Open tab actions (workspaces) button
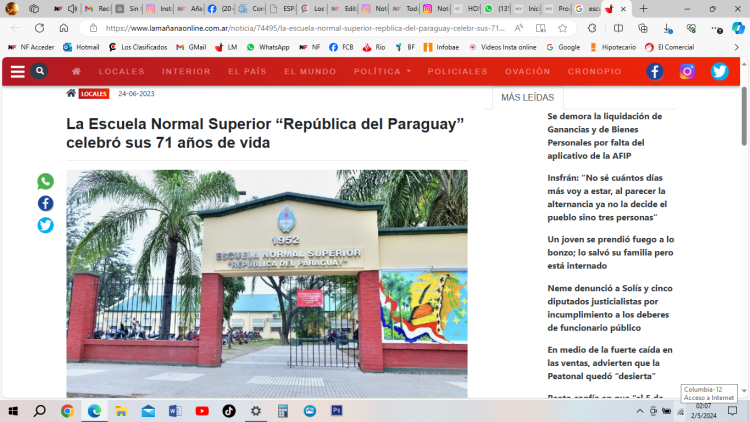This screenshot has width=750, height=422. click(34, 9)
